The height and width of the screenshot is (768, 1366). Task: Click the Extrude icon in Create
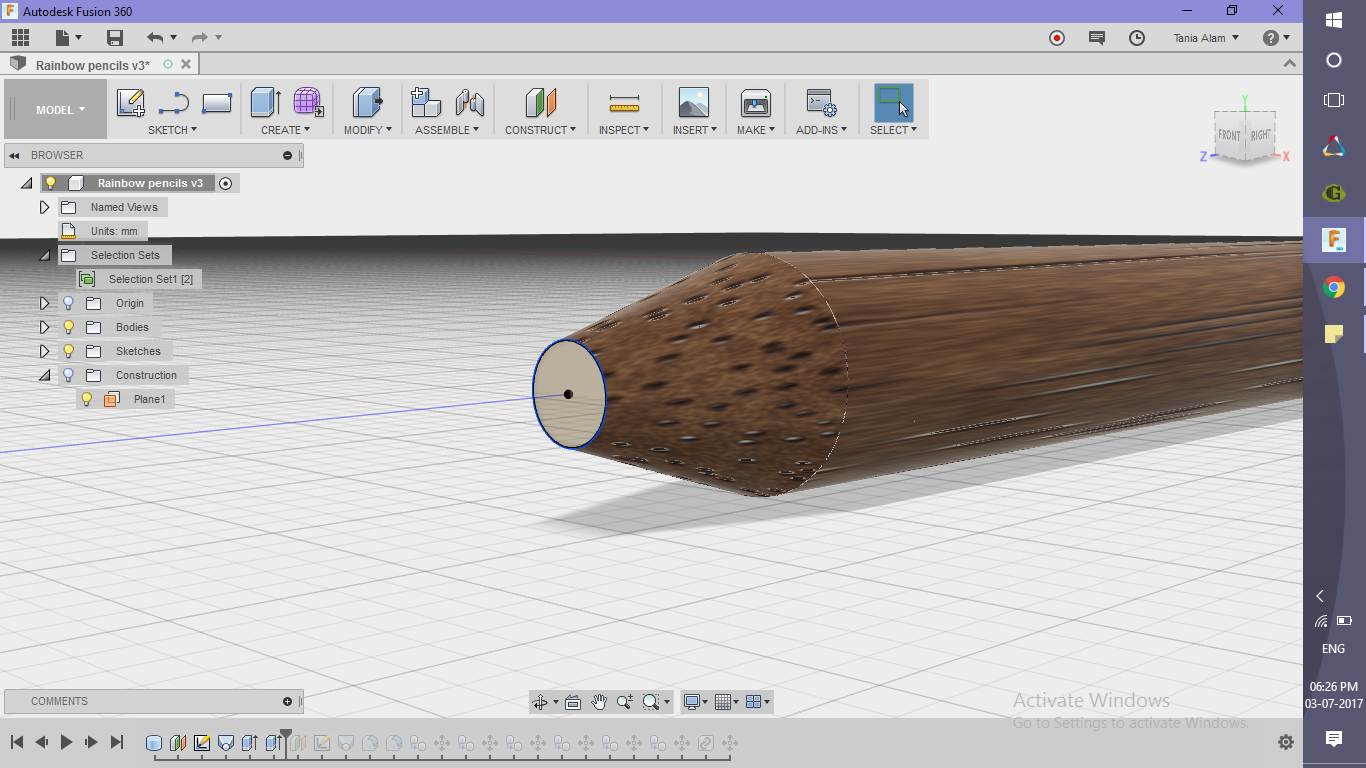(x=265, y=103)
